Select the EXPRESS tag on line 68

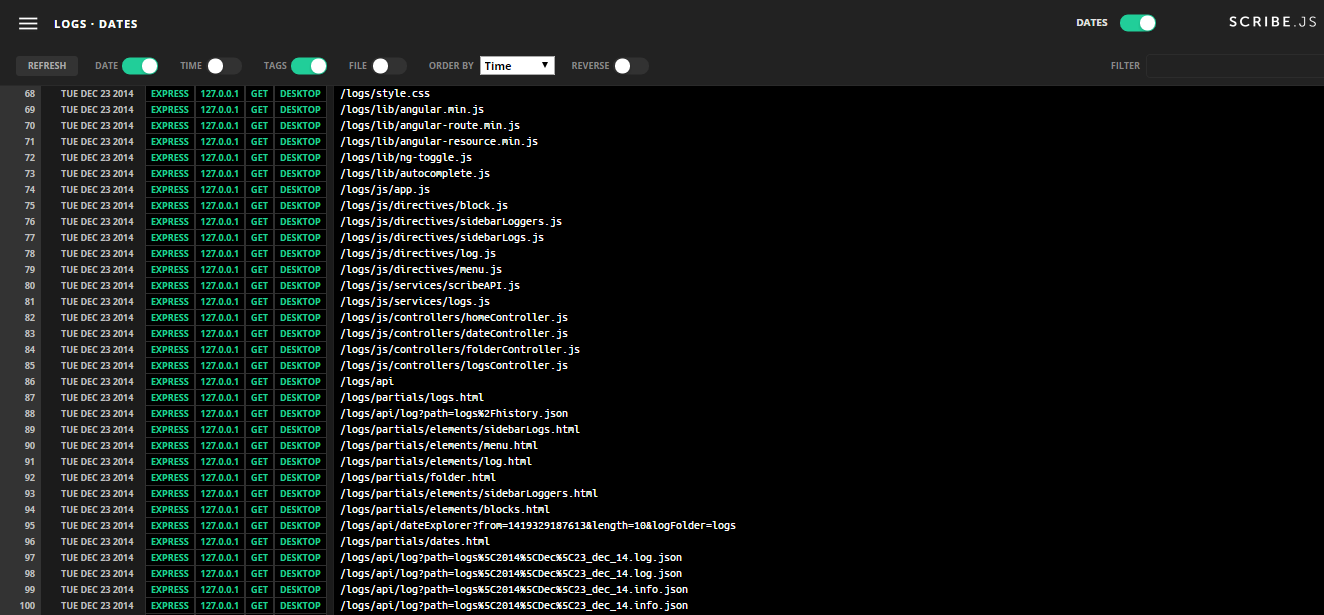(170, 94)
